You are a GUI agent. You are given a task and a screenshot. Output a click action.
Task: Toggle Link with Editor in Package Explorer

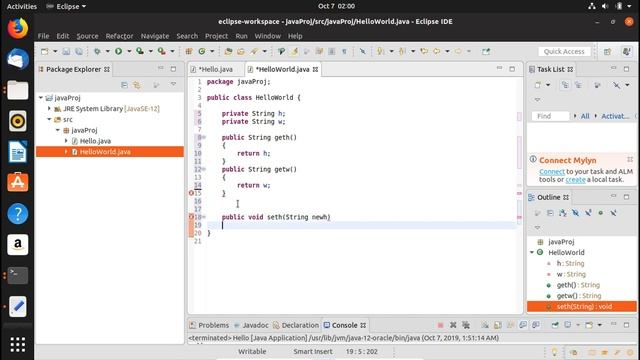tap(137, 84)
